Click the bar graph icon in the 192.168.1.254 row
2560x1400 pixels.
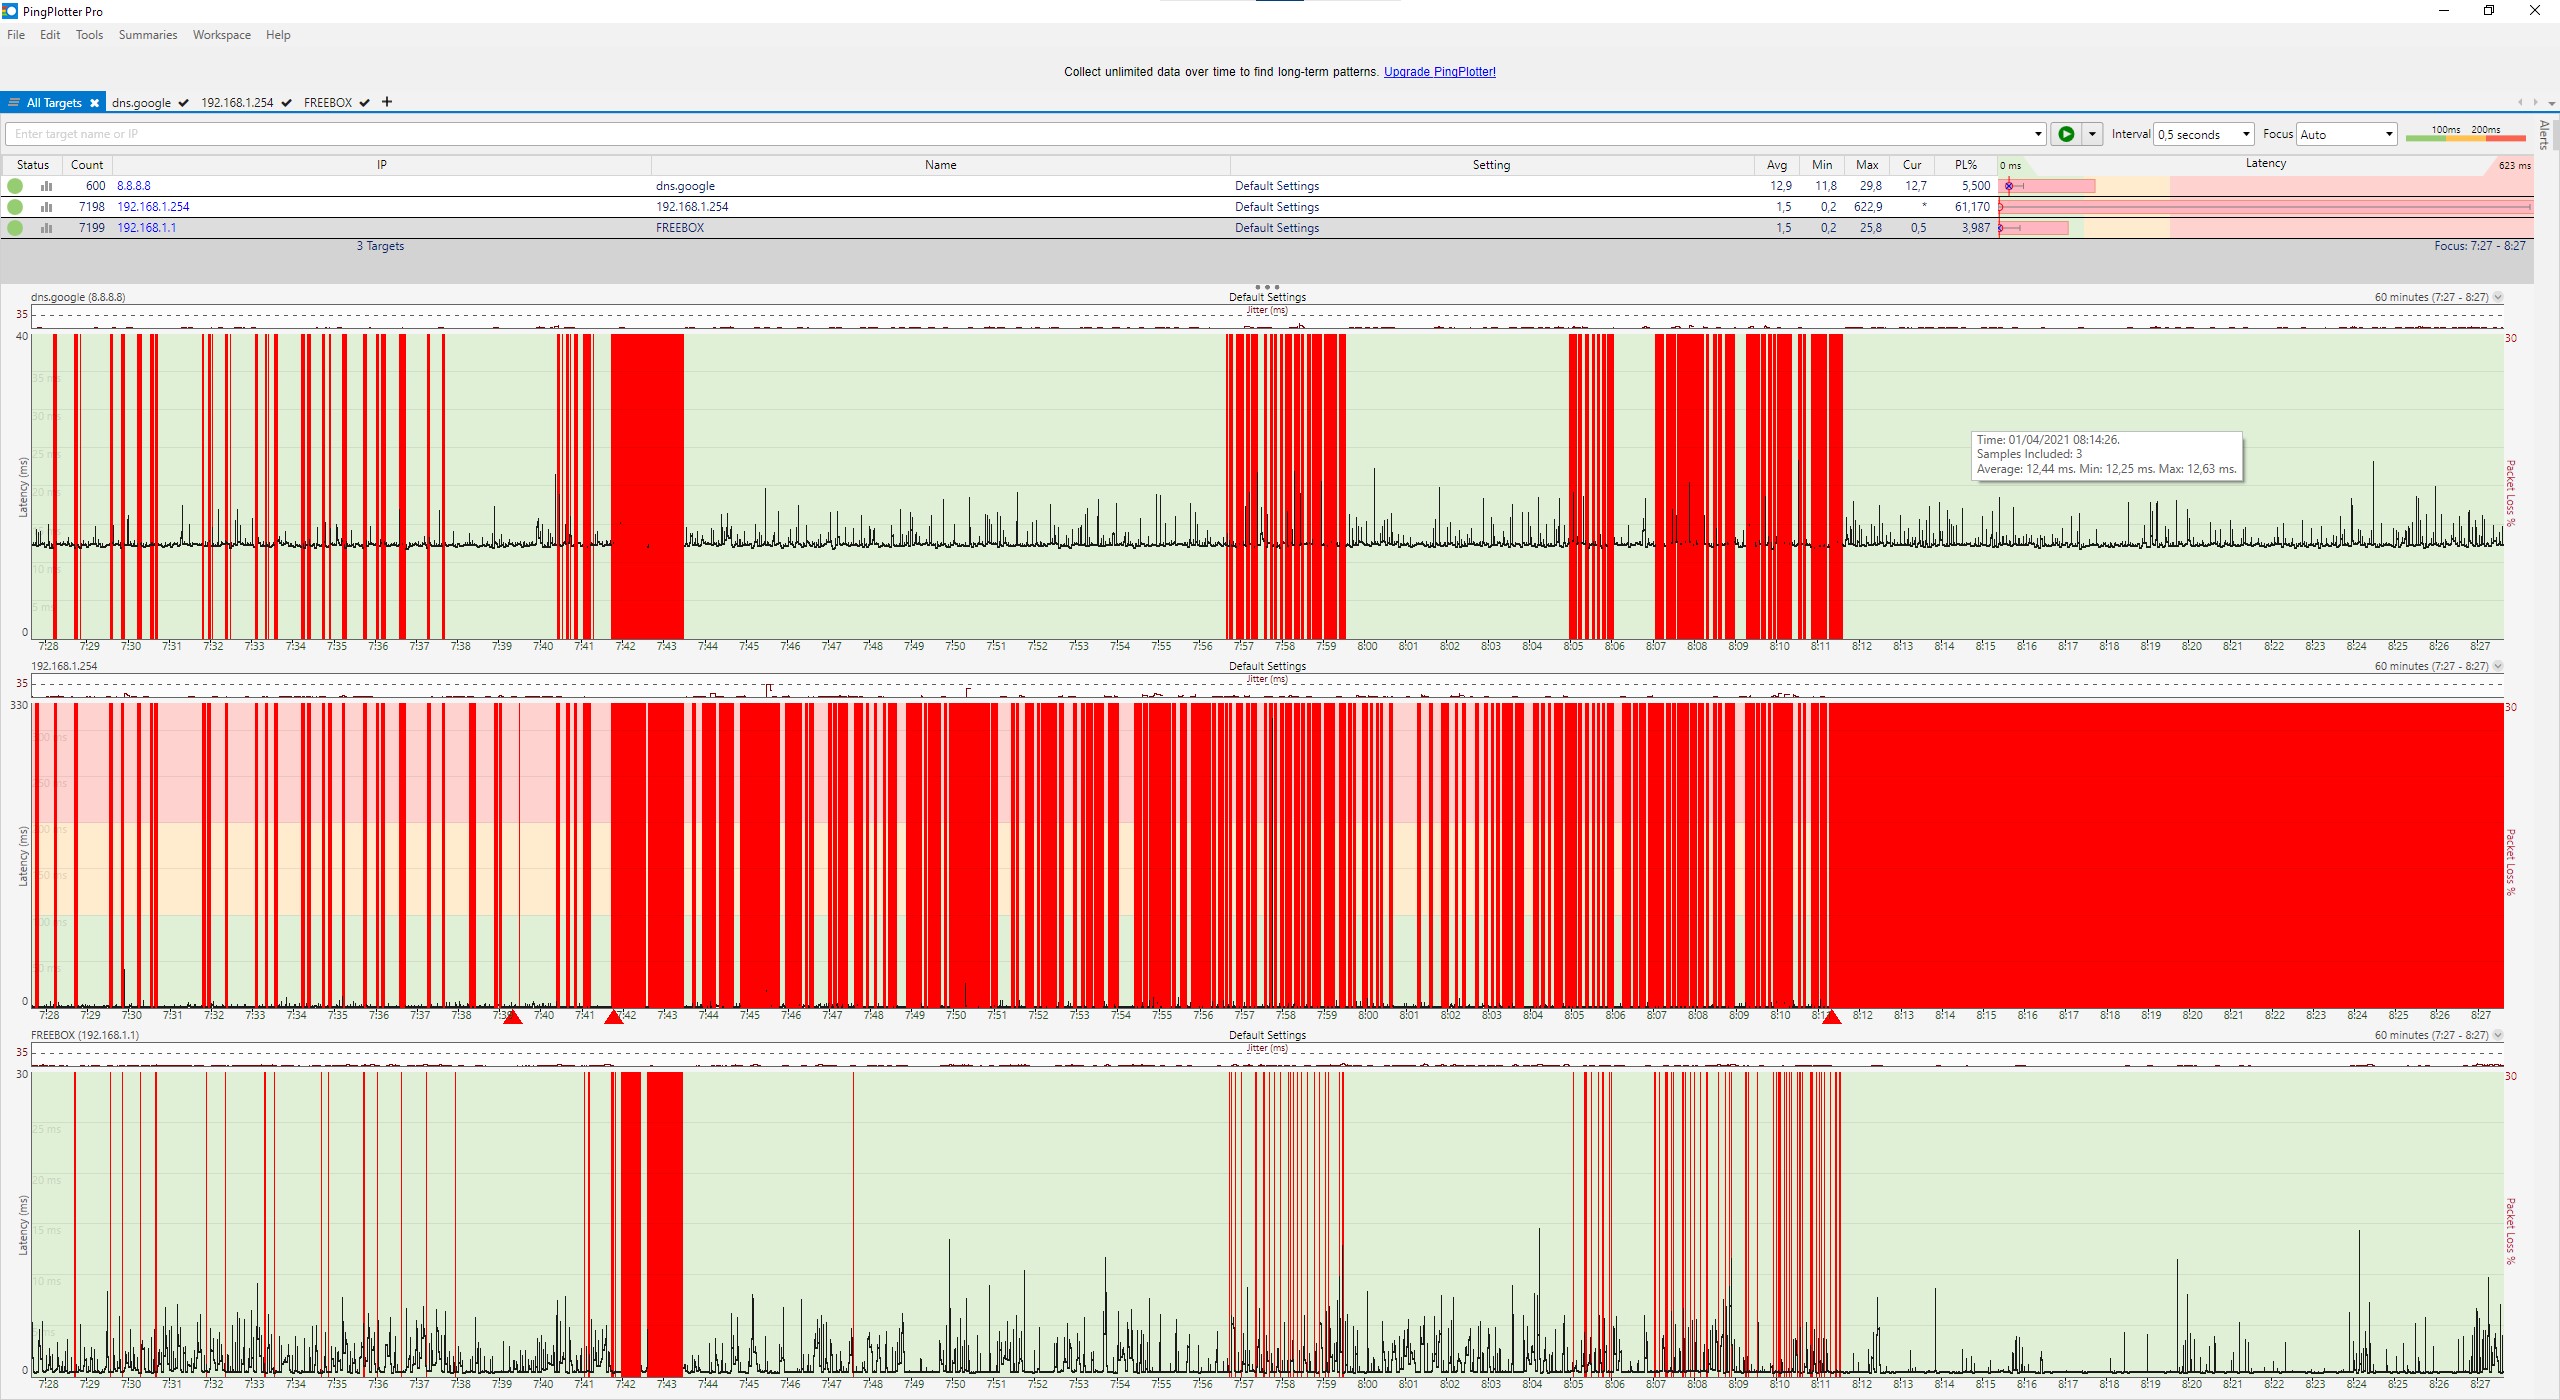[46, 207]
